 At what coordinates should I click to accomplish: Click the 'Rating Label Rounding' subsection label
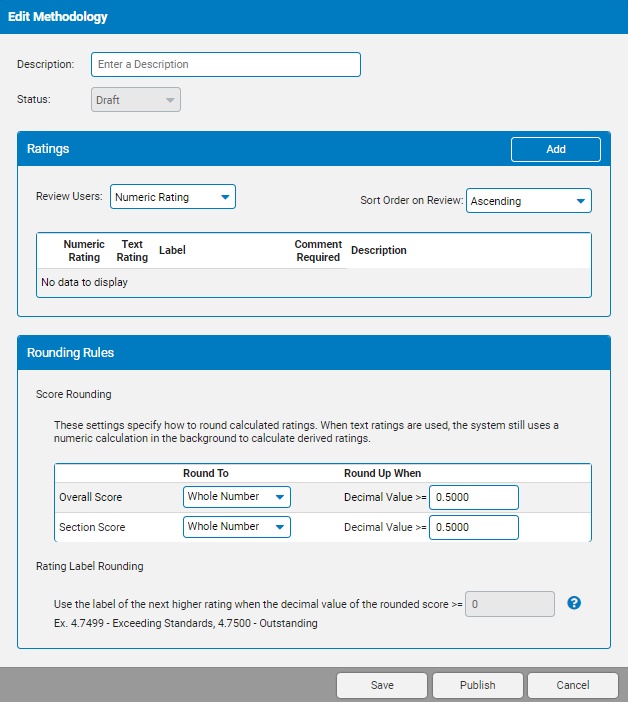[x=90, y=566]
